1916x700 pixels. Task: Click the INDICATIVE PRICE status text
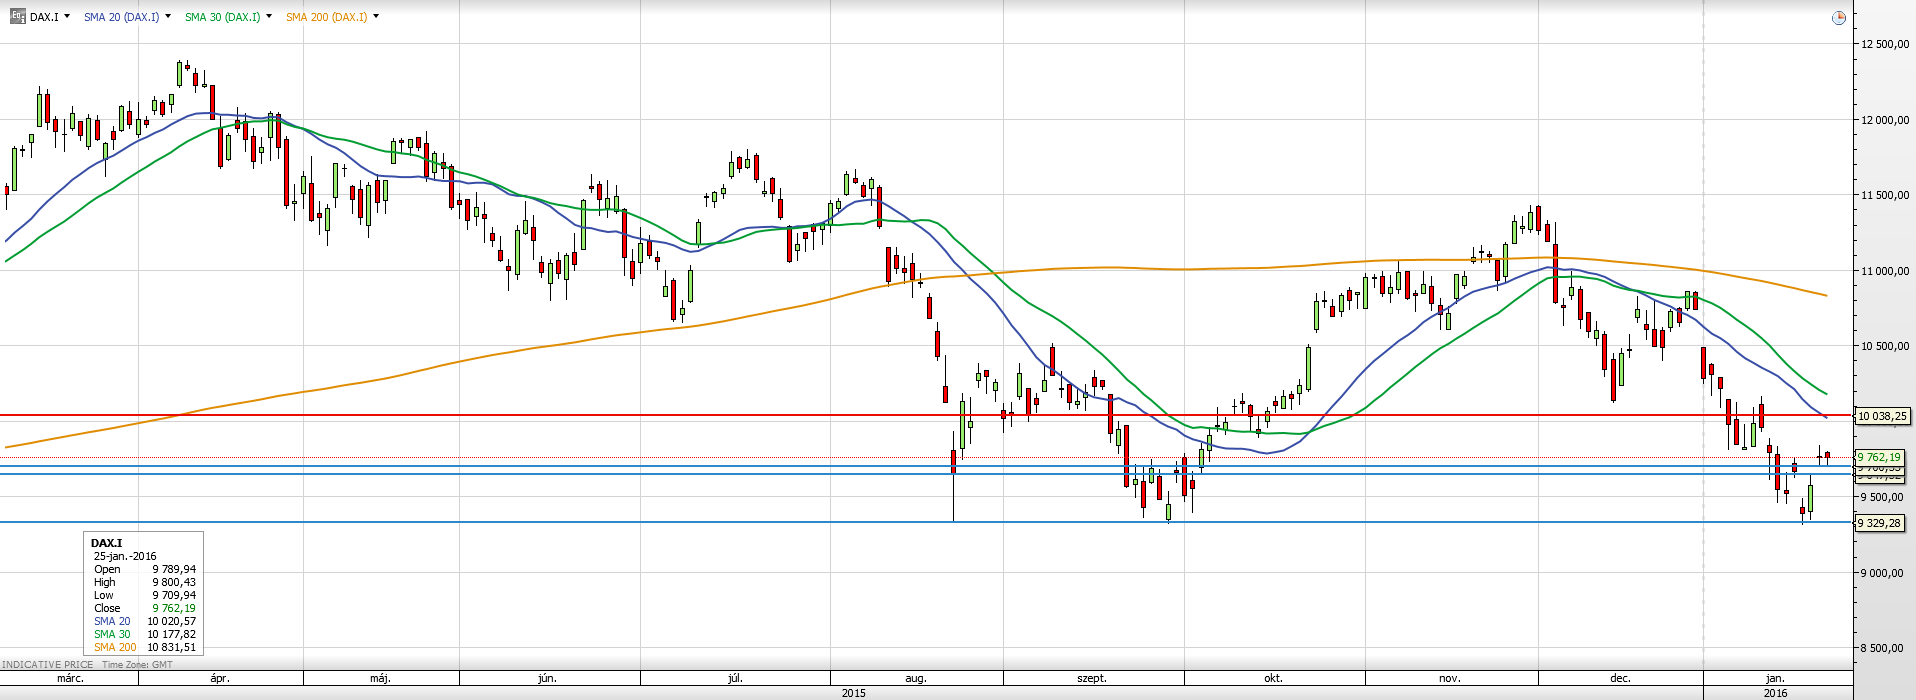pyautogui.click(x=48, y=664)
